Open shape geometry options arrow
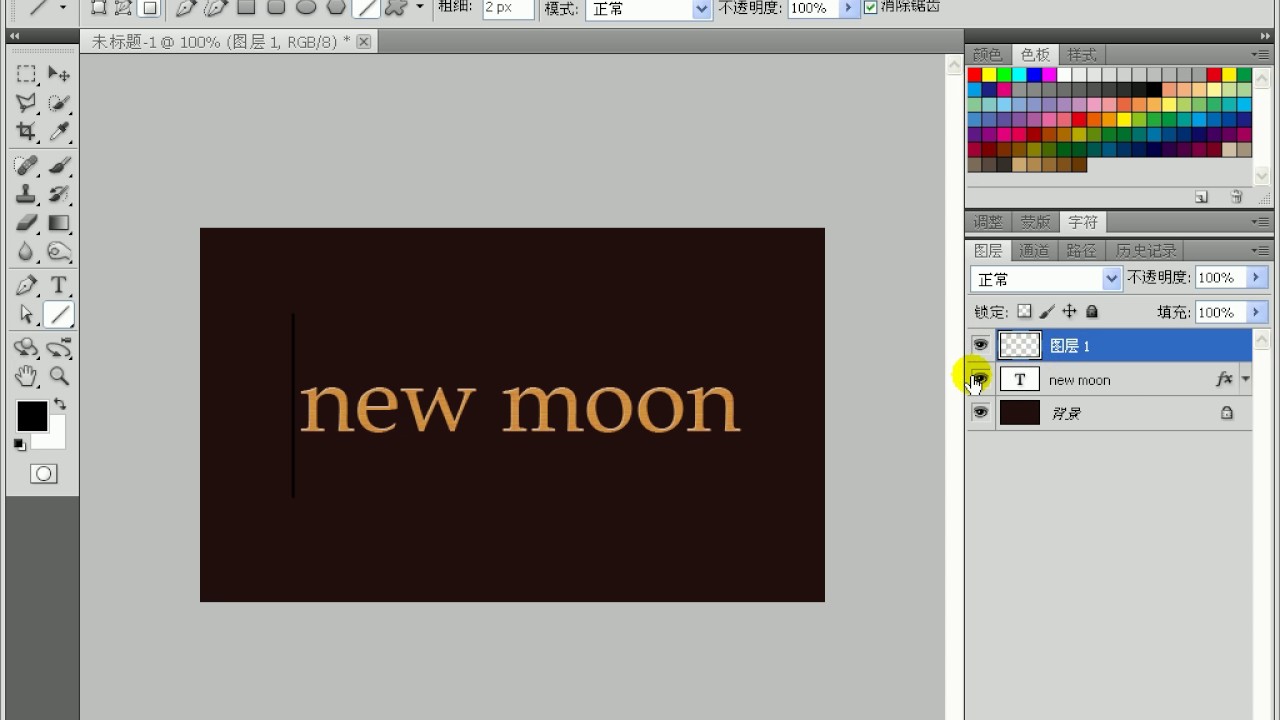Viewport: 1280px width, 720px height. click(420, 7)
